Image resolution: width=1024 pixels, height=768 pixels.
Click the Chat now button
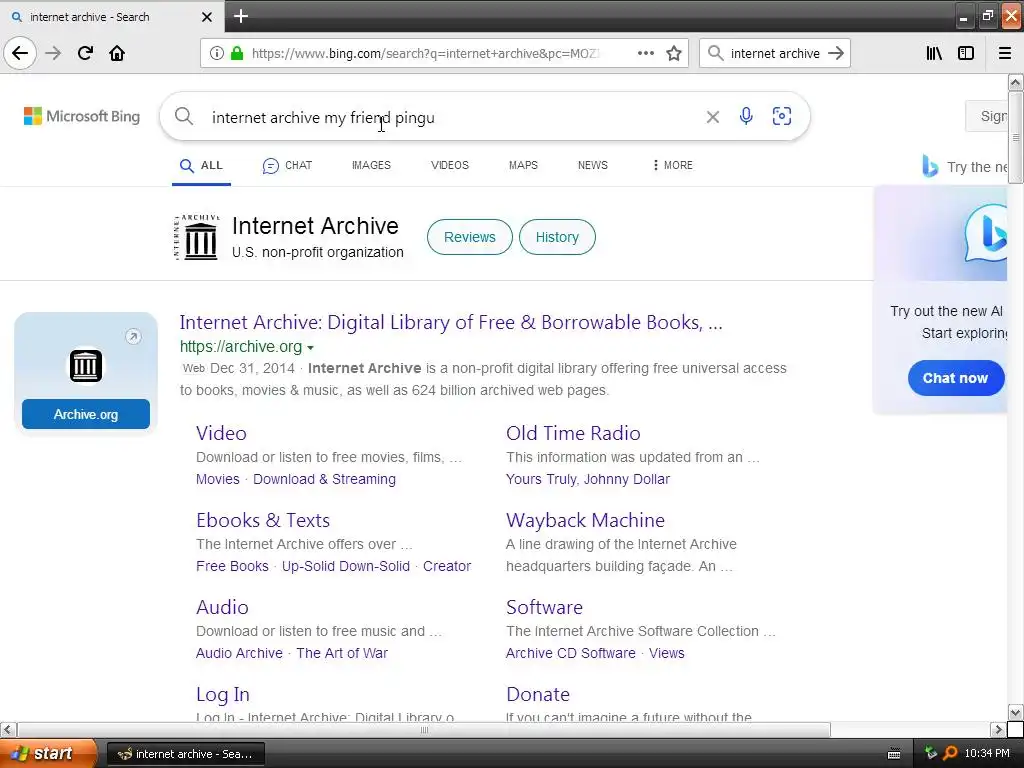955,377
